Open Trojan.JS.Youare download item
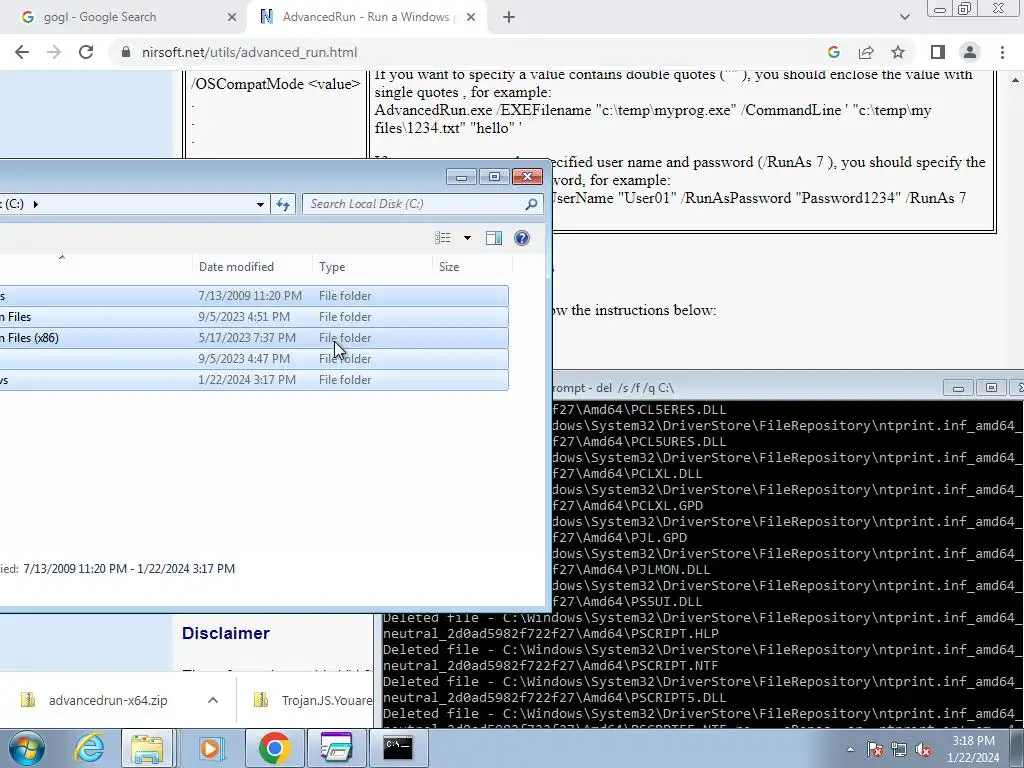 coord(313,700)
